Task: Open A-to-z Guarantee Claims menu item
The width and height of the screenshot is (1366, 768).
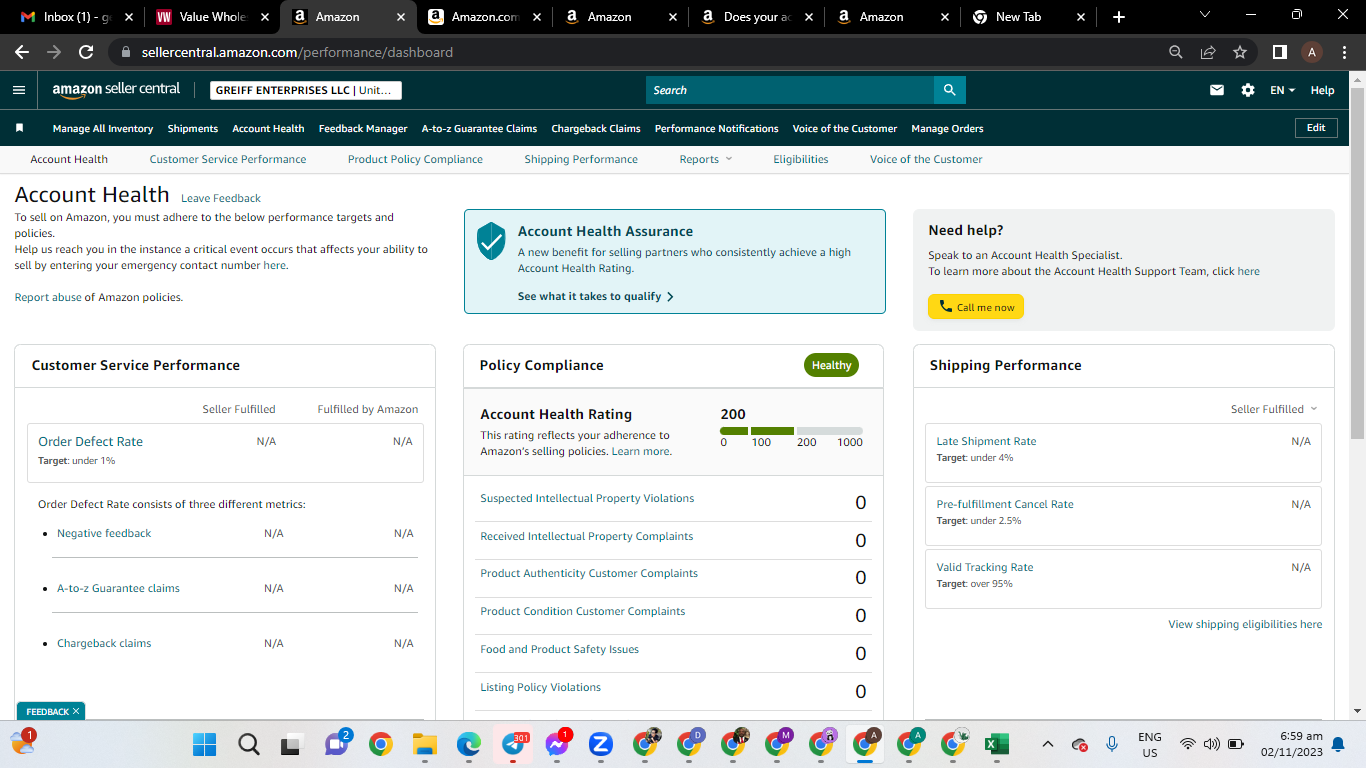Action: point(479,128)
